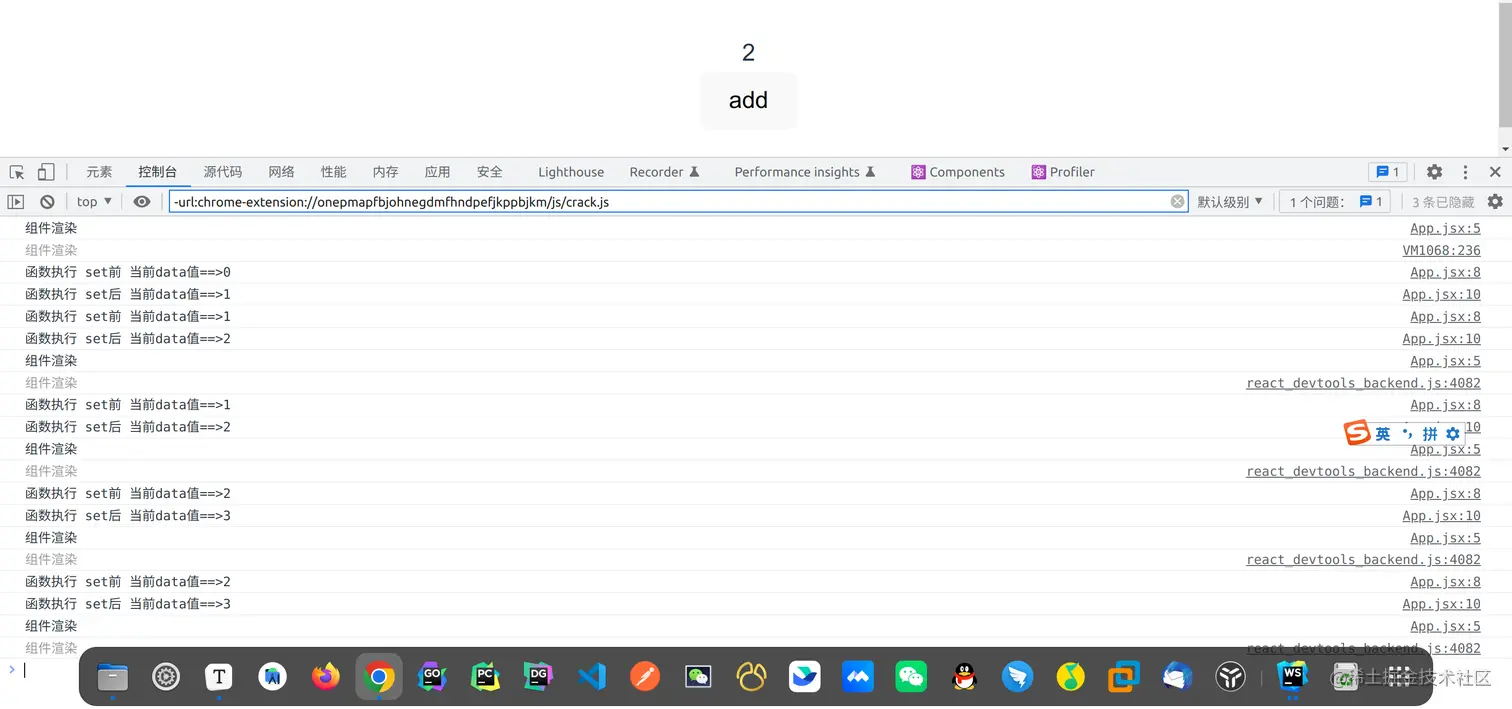This screenshot has width=1512, height=709.
Task: Open the top JavaScript context dropdown
Action: [x=94, y=202]
